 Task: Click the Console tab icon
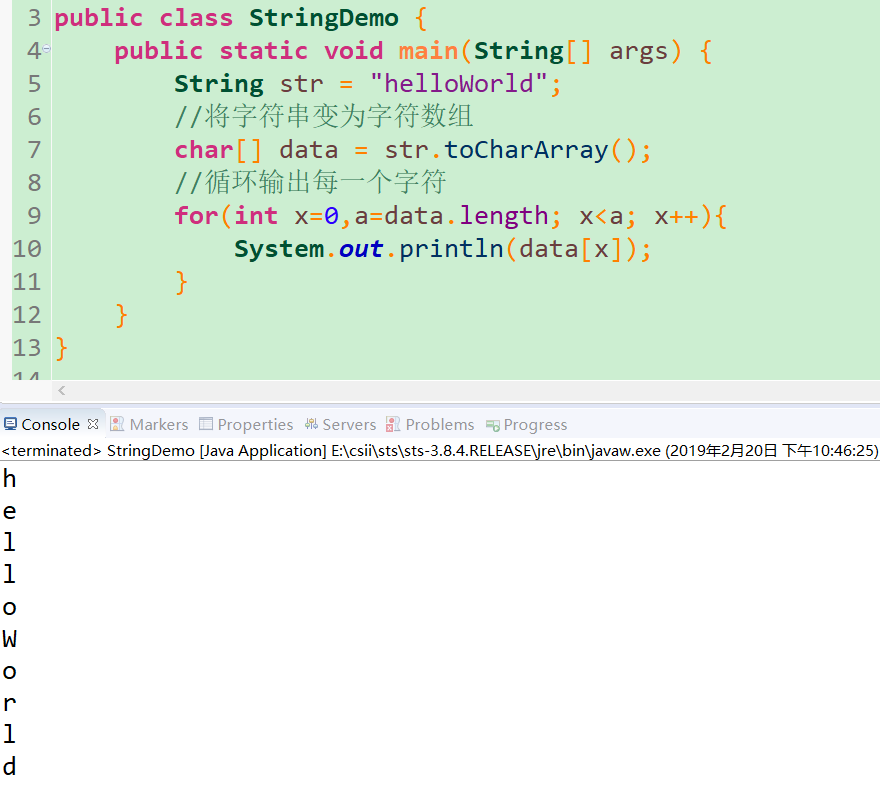click(x=10, y=424)
